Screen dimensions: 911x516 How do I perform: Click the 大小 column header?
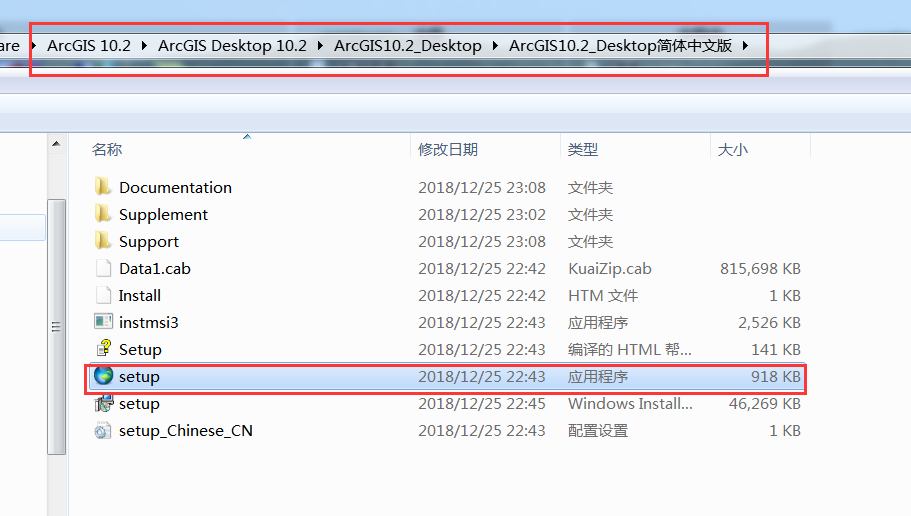732,149
